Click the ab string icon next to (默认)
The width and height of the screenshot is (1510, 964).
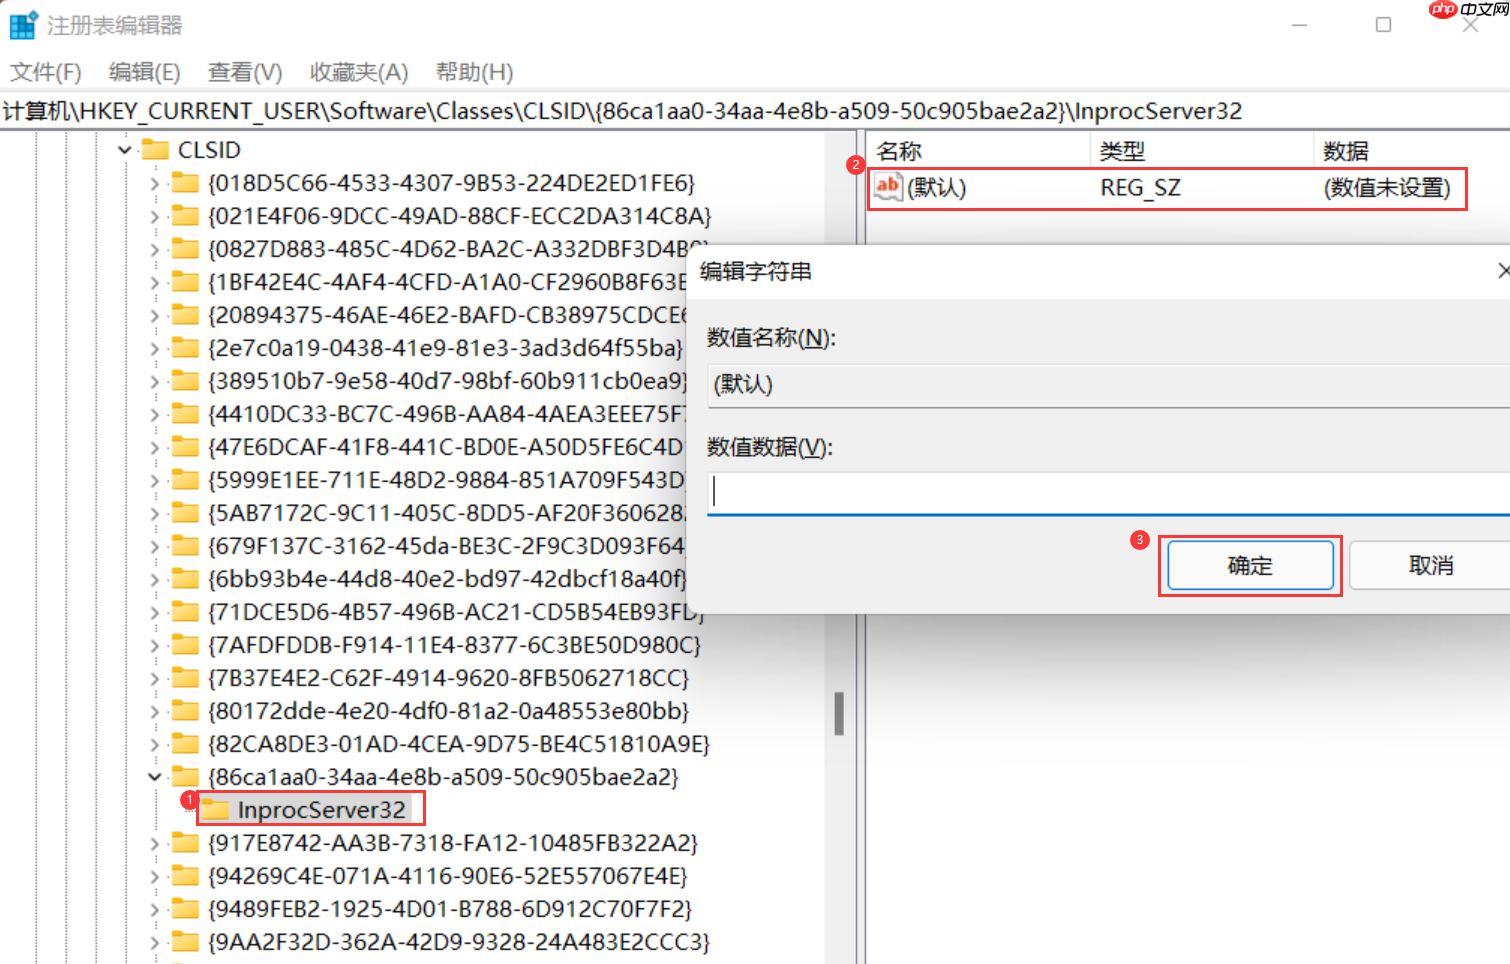[888, 187]
